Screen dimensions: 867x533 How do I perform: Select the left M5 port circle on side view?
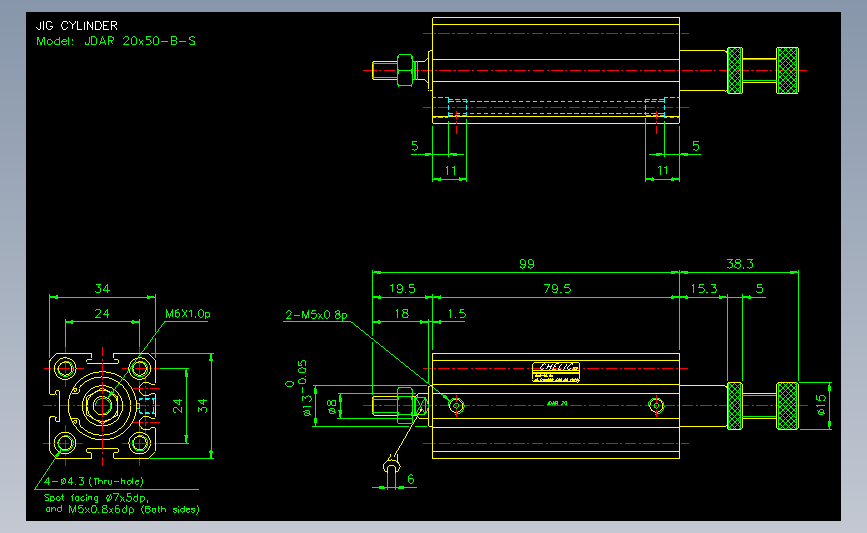456,406
